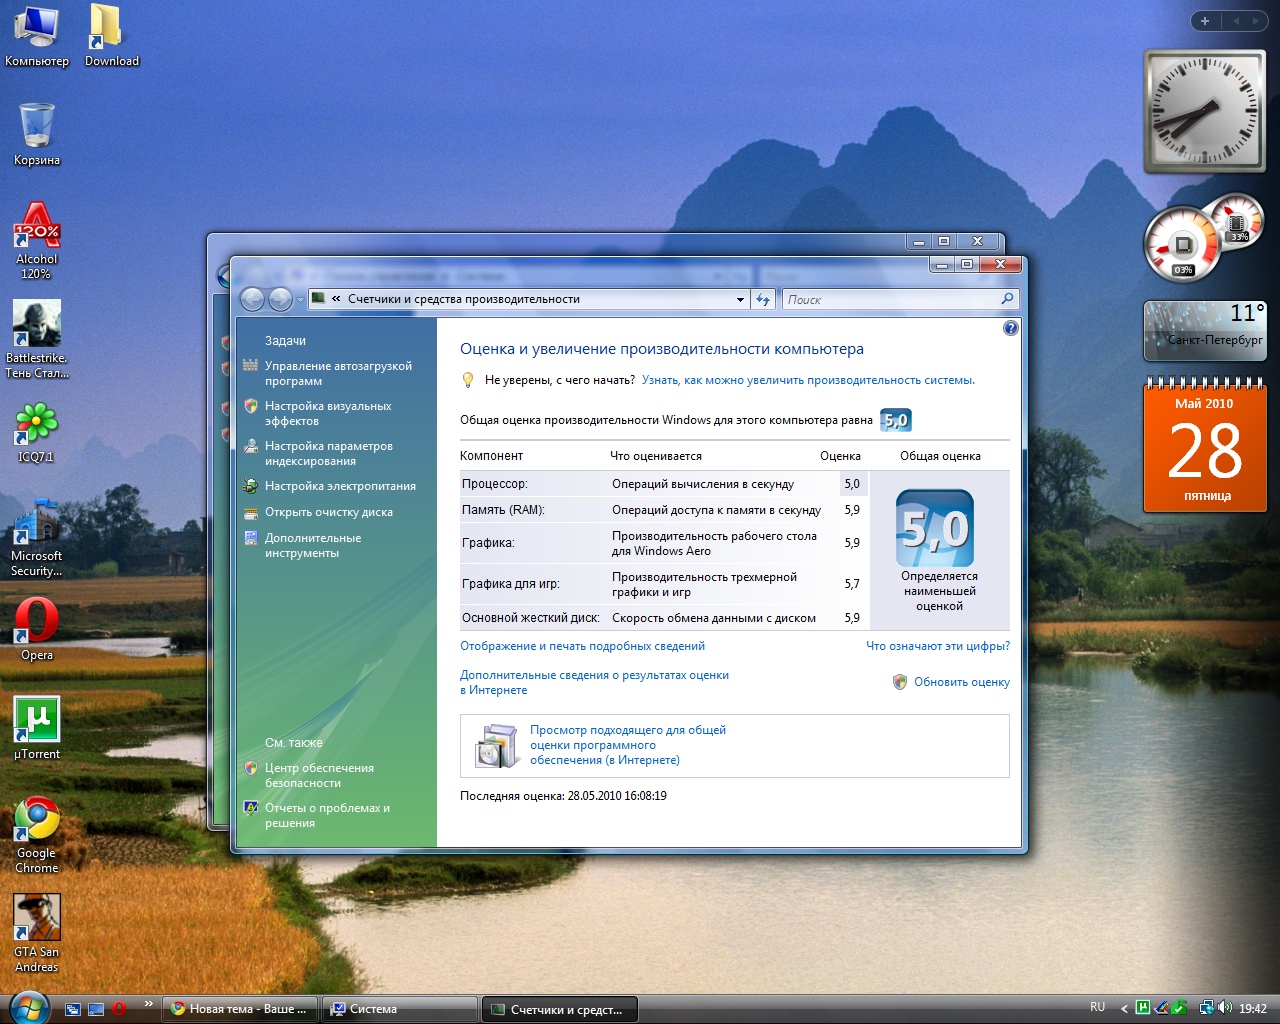Open ICQ7.1 desktop shortcut
This screenshot has width=1280, height=1024.
click(x=36, y=432)
